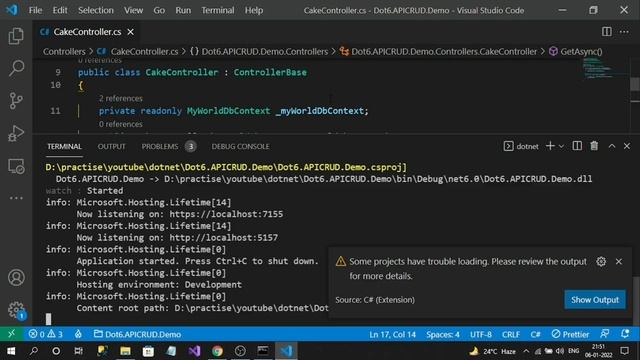Change encoding via UTF-8 status item

click(x=480, y=334)
